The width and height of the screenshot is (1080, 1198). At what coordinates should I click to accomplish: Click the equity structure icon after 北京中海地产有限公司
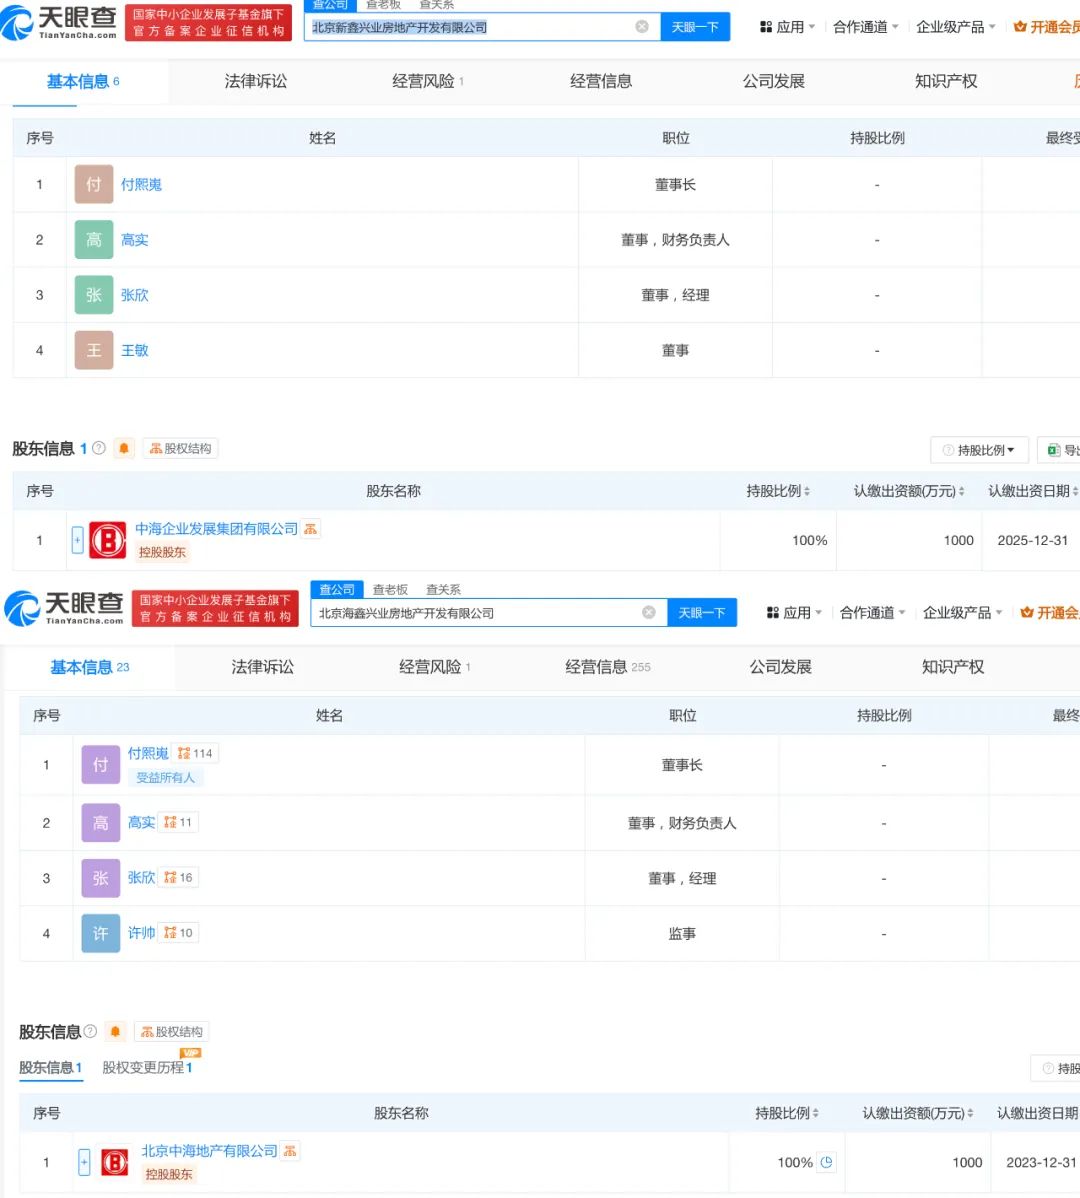click(x=289, y=1151)
